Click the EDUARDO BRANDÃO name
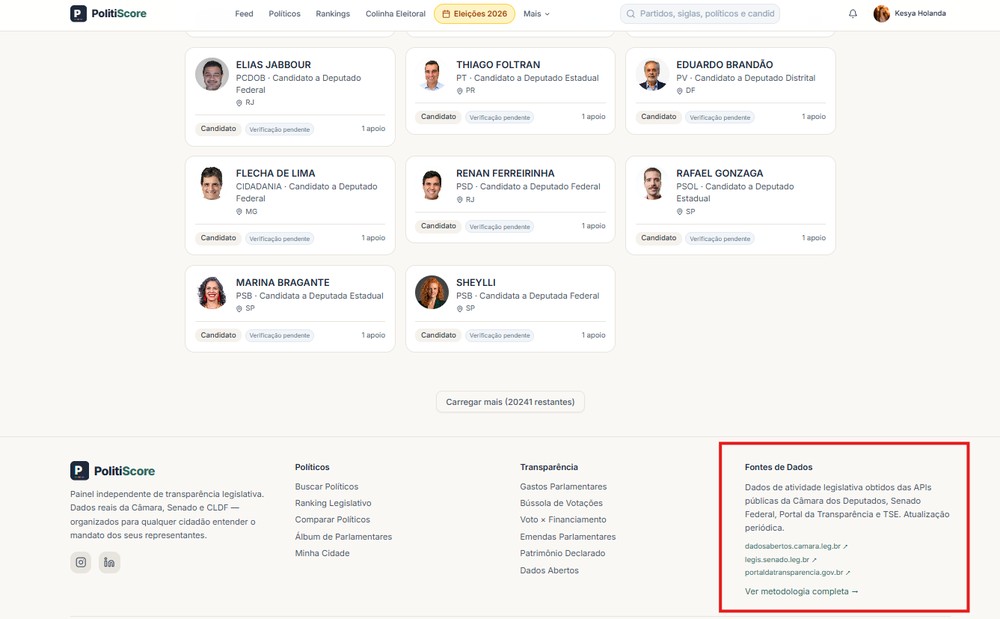1000x619 pixels. pos(724,64)
